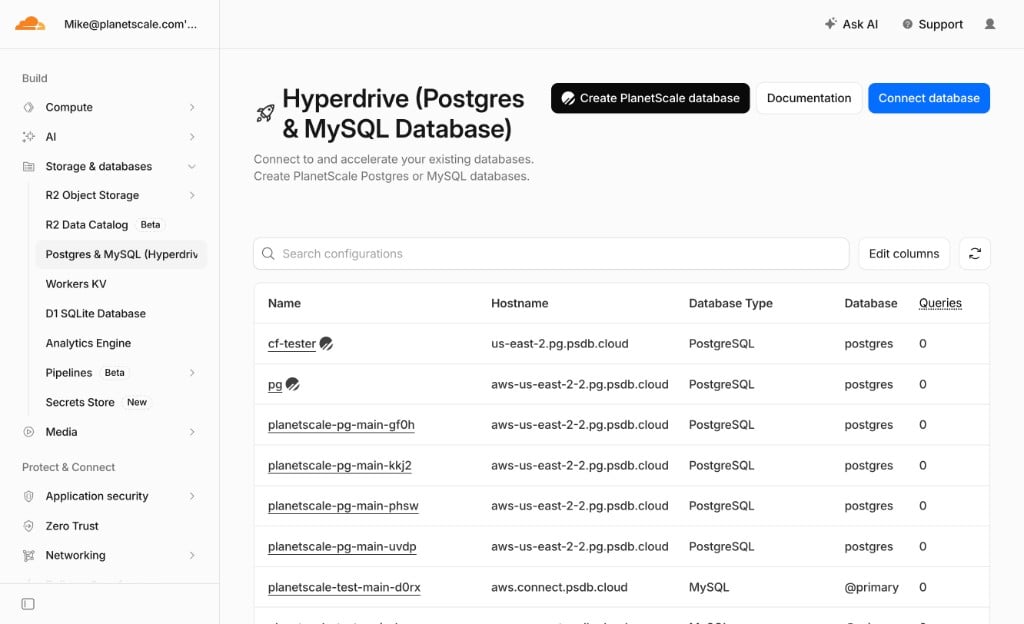Click Create PlanetScale database button
This screenshot has width=1024, height=624.
[x=650, y=98]
